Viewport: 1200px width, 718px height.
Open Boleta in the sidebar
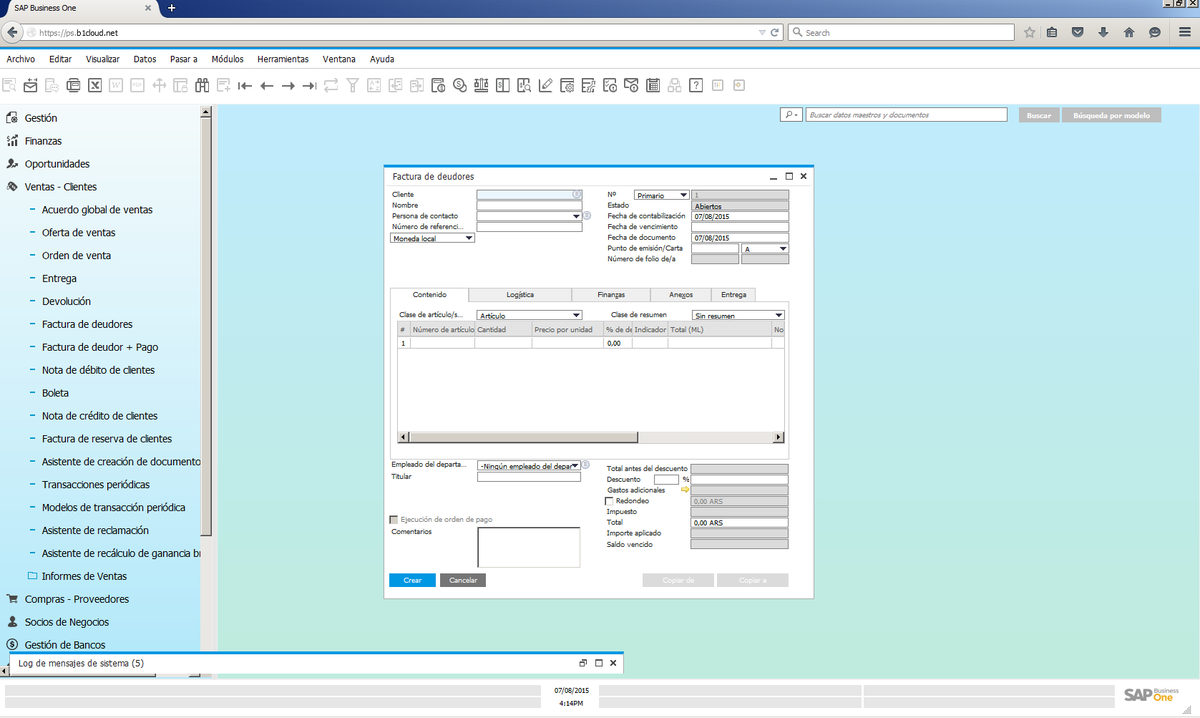(55, 393)
